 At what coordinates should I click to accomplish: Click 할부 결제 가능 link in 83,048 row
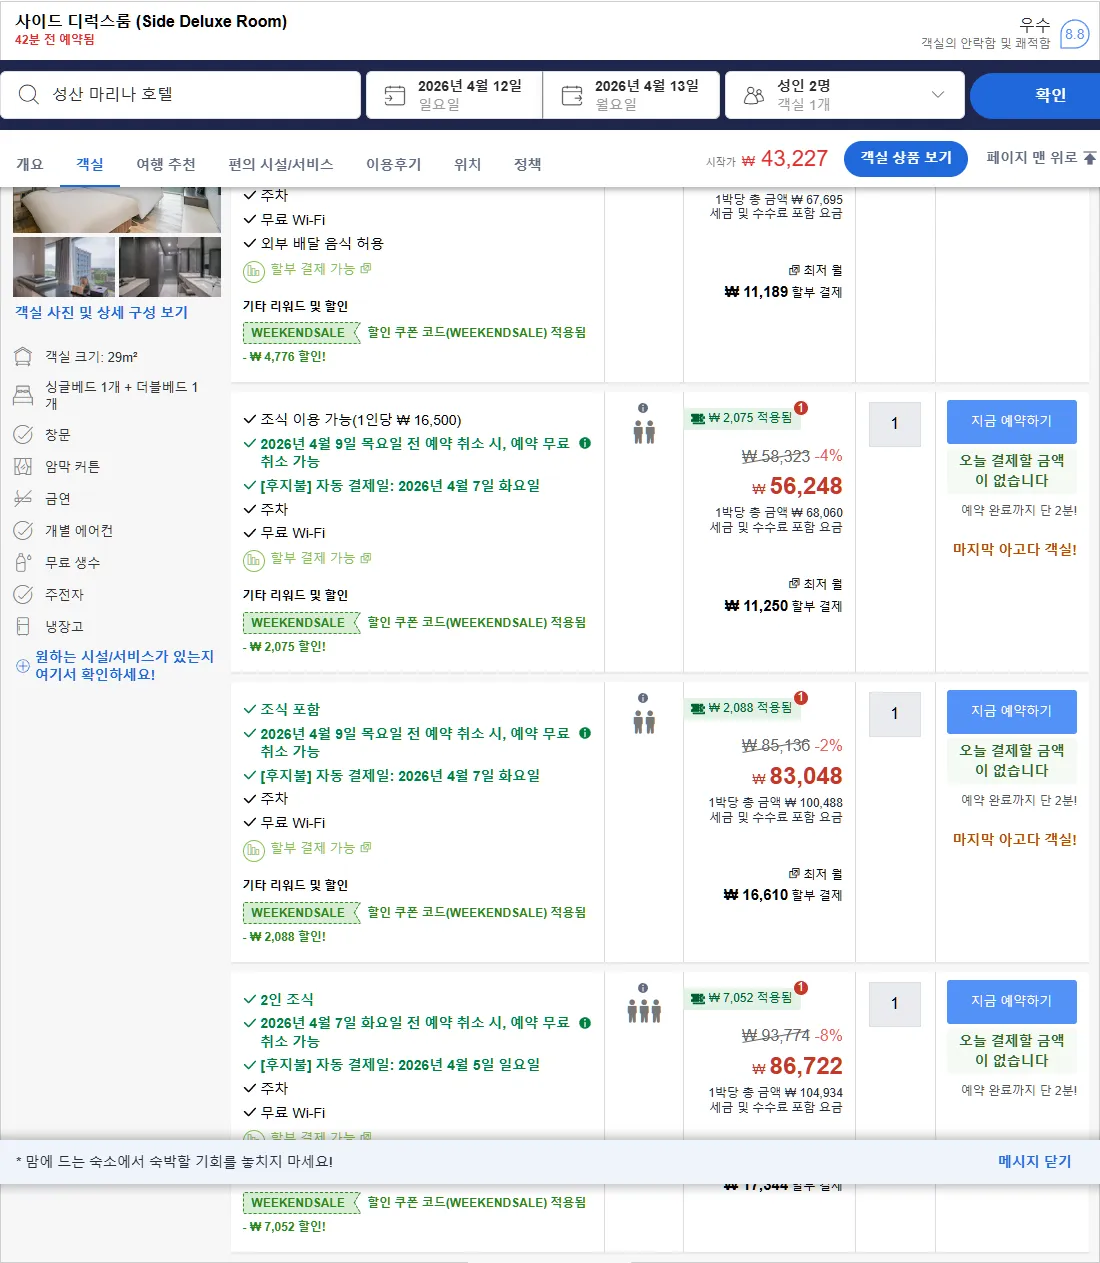coord(313,848)
